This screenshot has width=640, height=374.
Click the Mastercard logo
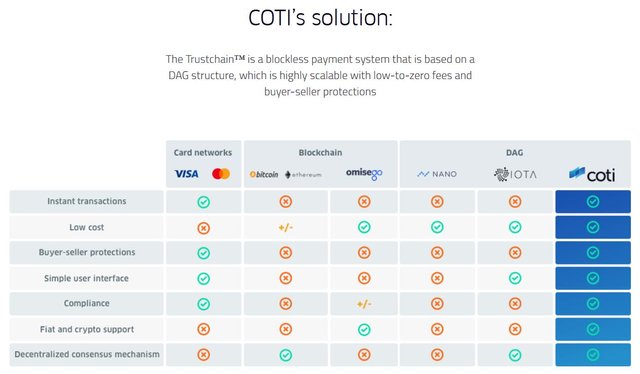[x=221, y=174]
